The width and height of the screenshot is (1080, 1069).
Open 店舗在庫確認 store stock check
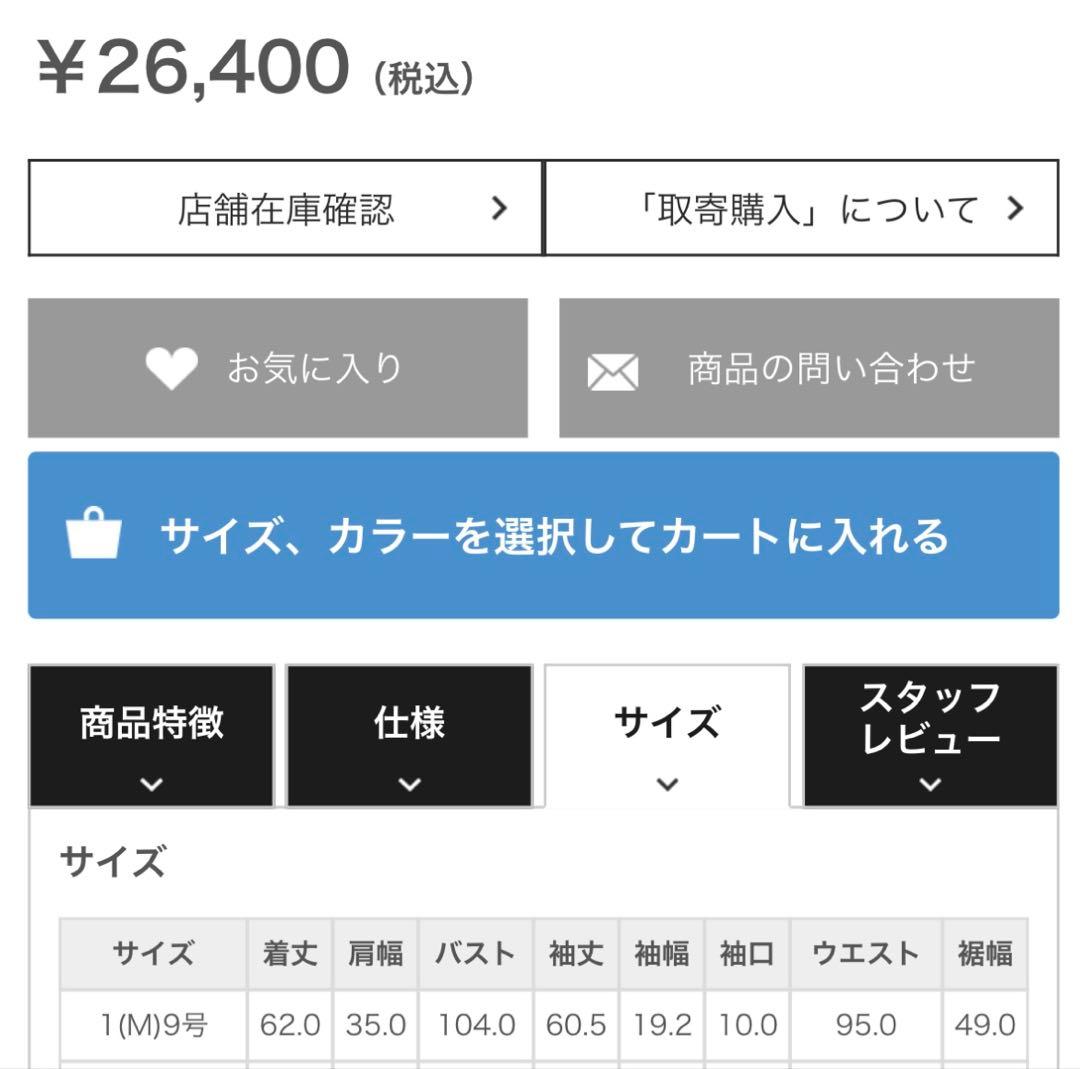[x=284, y=209]
